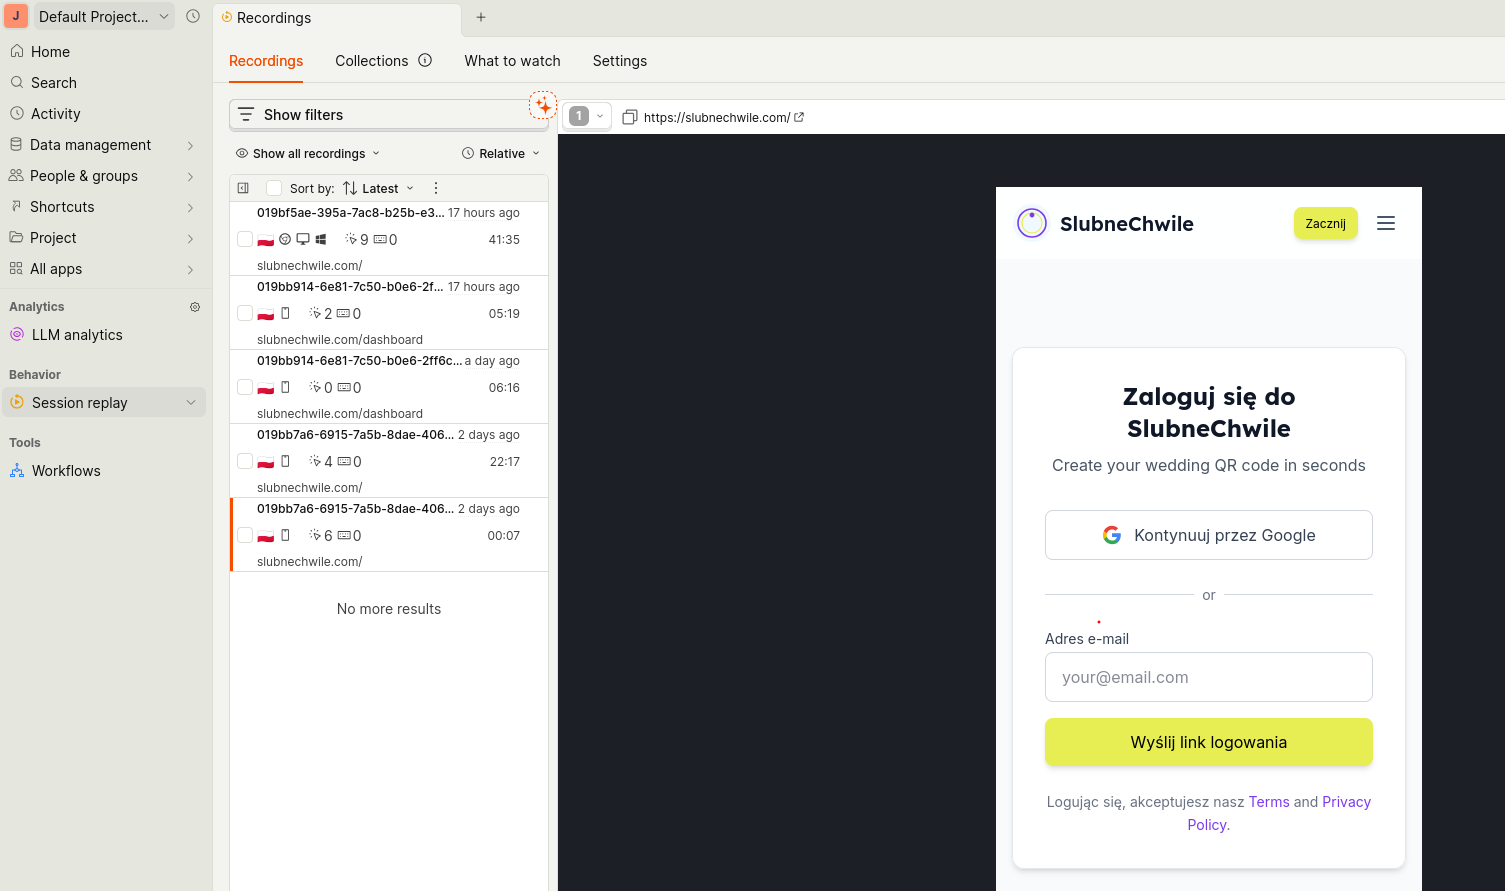Viewport: 1505px width, 891px height.
Task: Click the Collections info icon
Action: (425, 61)
